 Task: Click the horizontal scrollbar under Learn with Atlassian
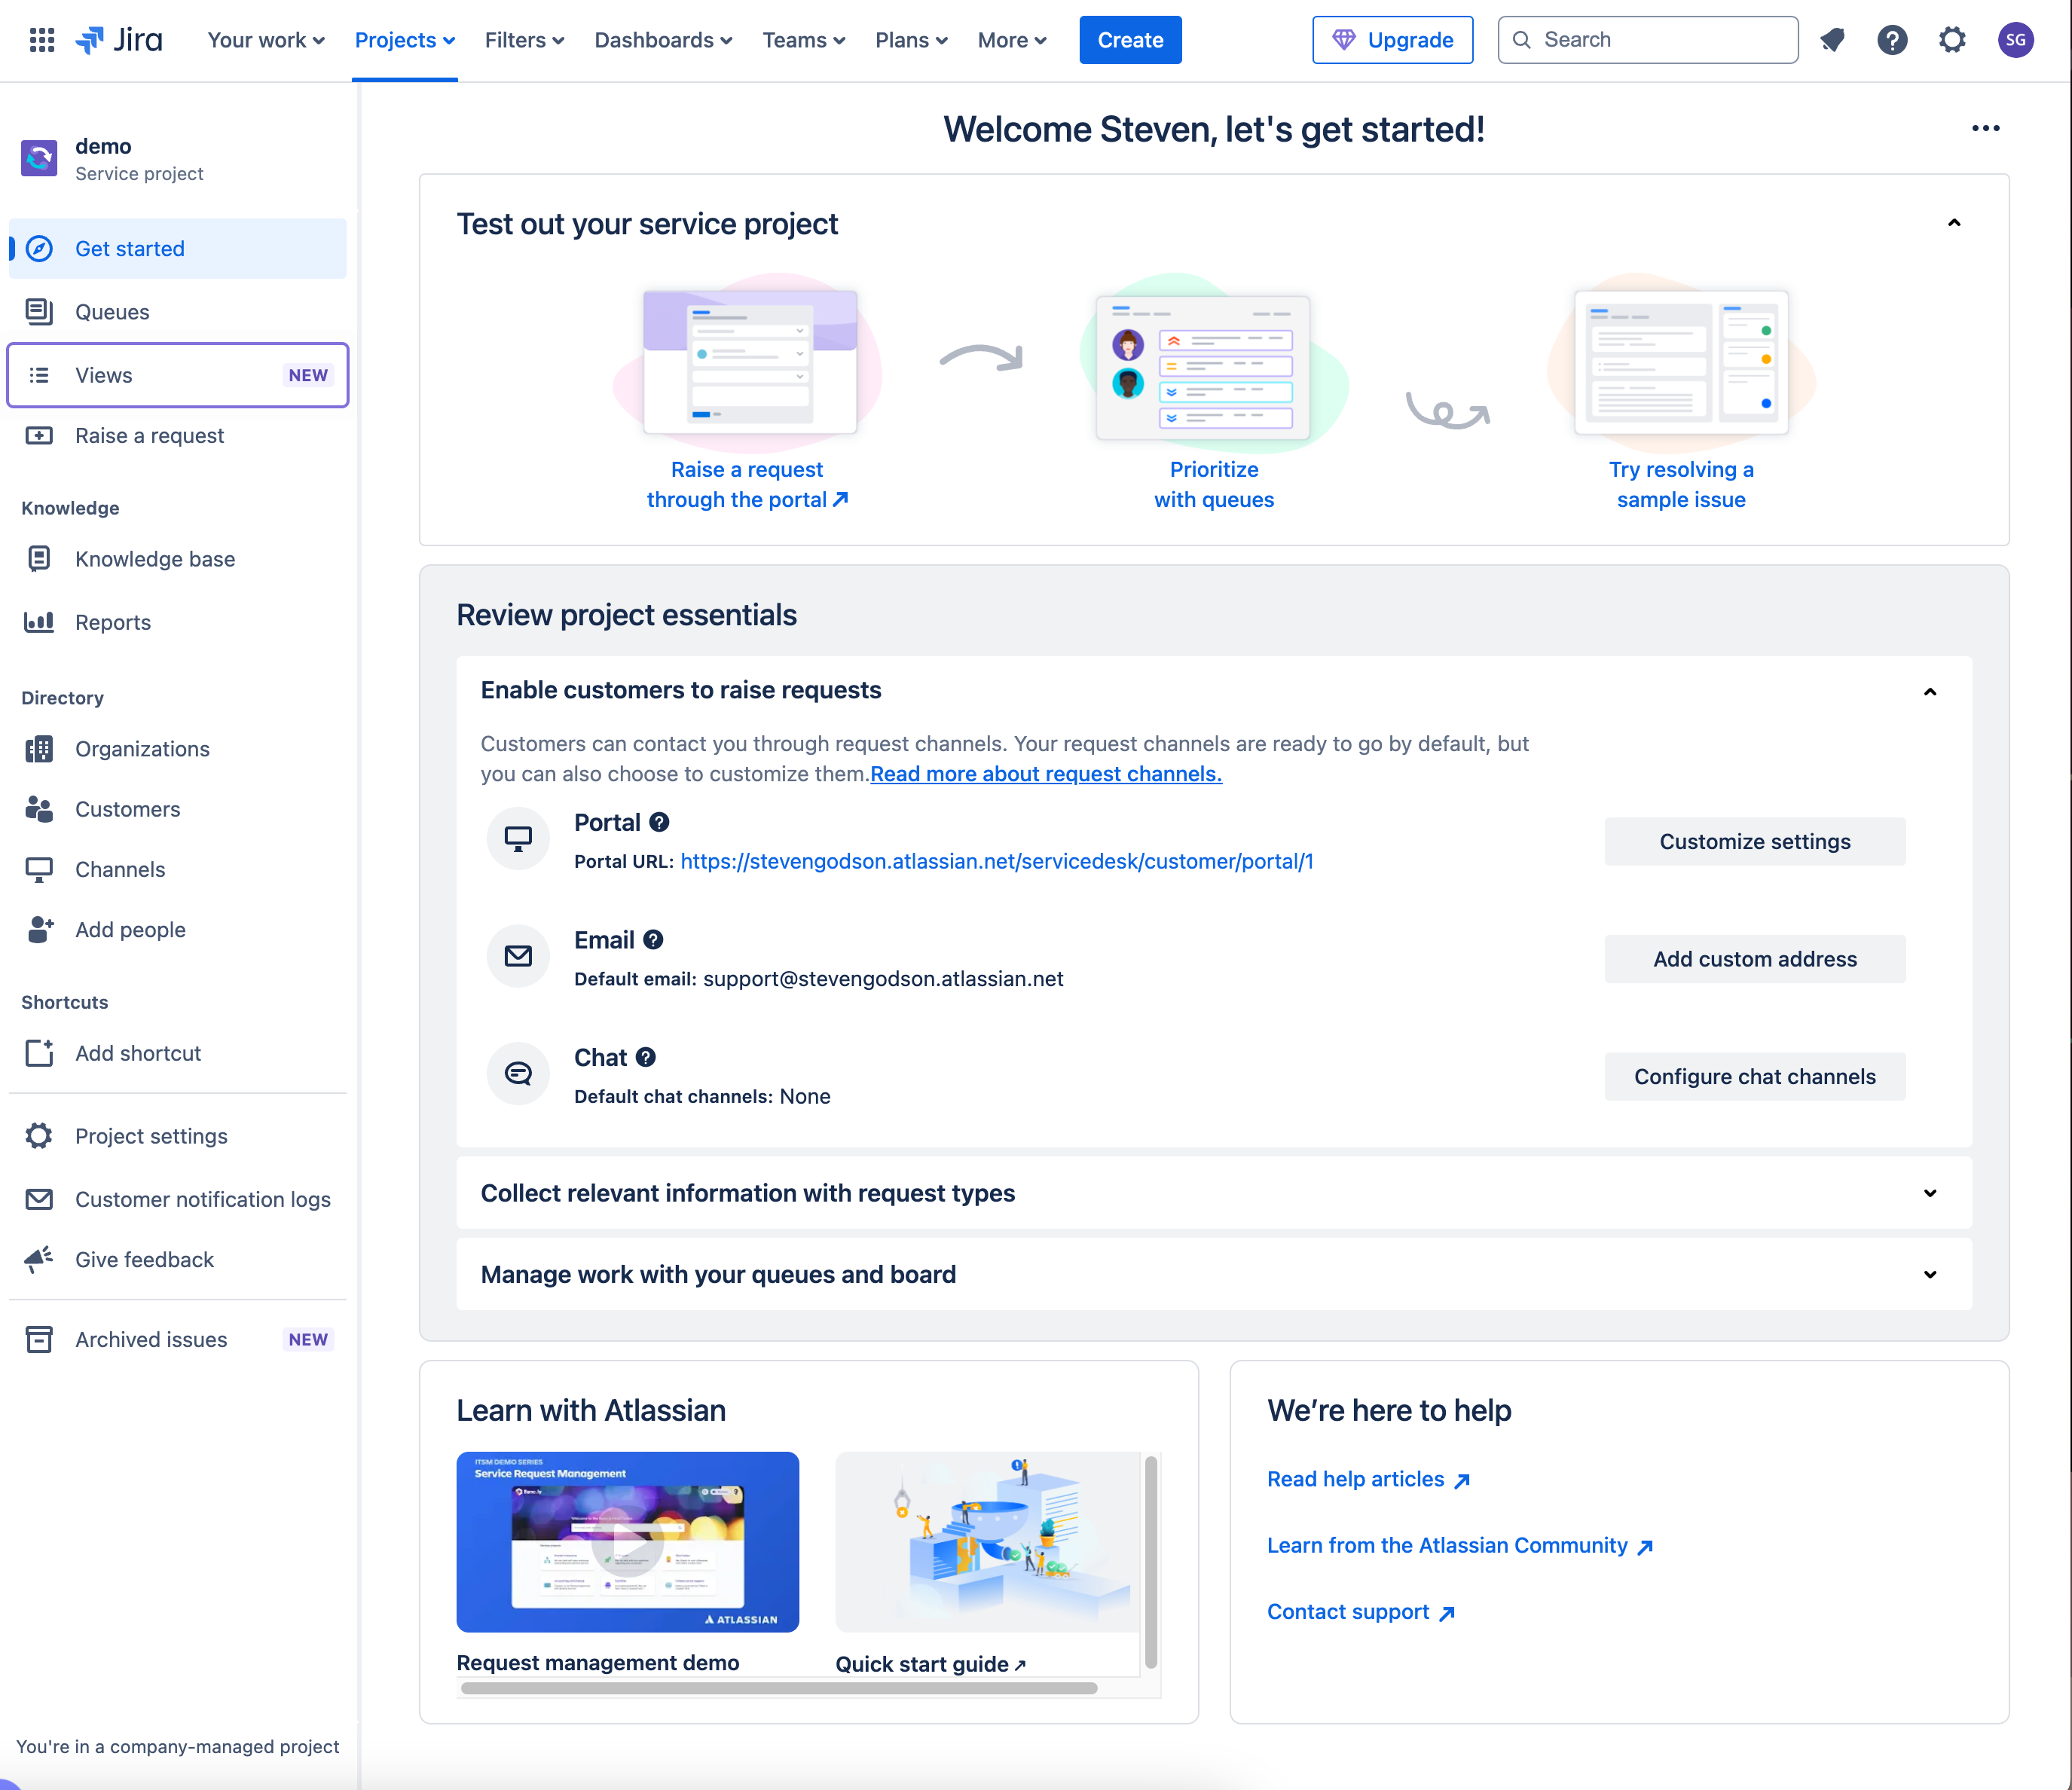(x=779, y=1688)
